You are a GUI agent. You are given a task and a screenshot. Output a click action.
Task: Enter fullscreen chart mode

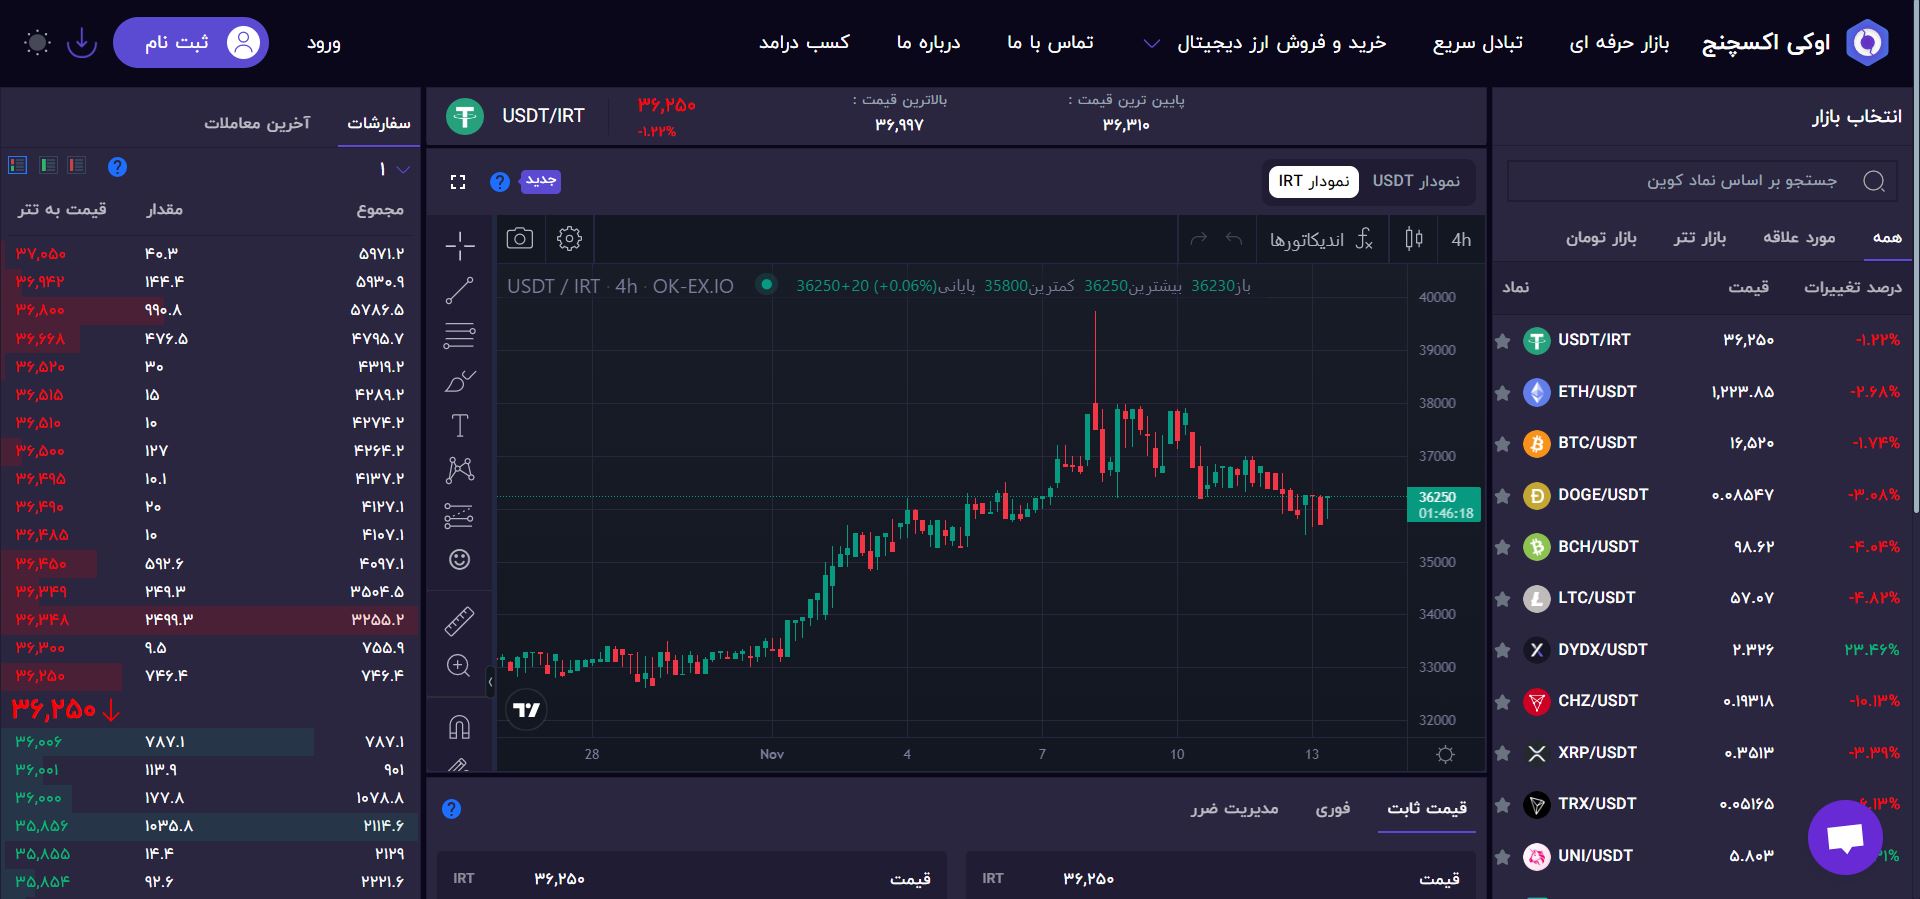point(458,182)
